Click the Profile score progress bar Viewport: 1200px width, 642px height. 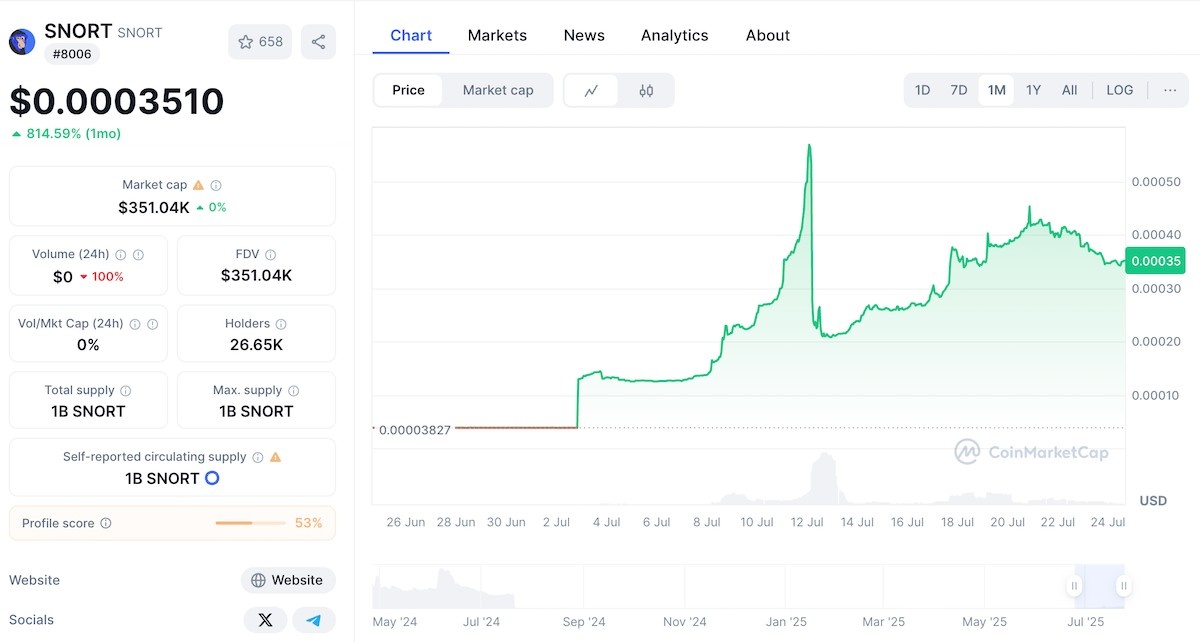click(x=250, y=523)
